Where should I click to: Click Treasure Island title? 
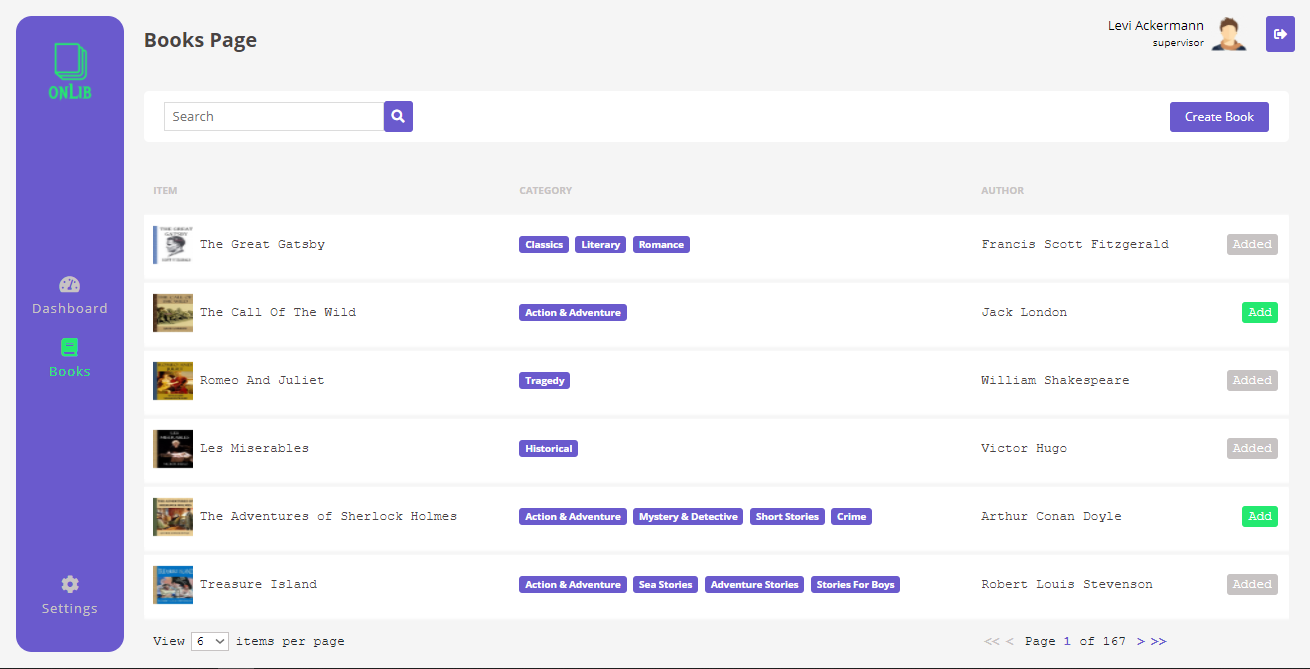[258, 584]
